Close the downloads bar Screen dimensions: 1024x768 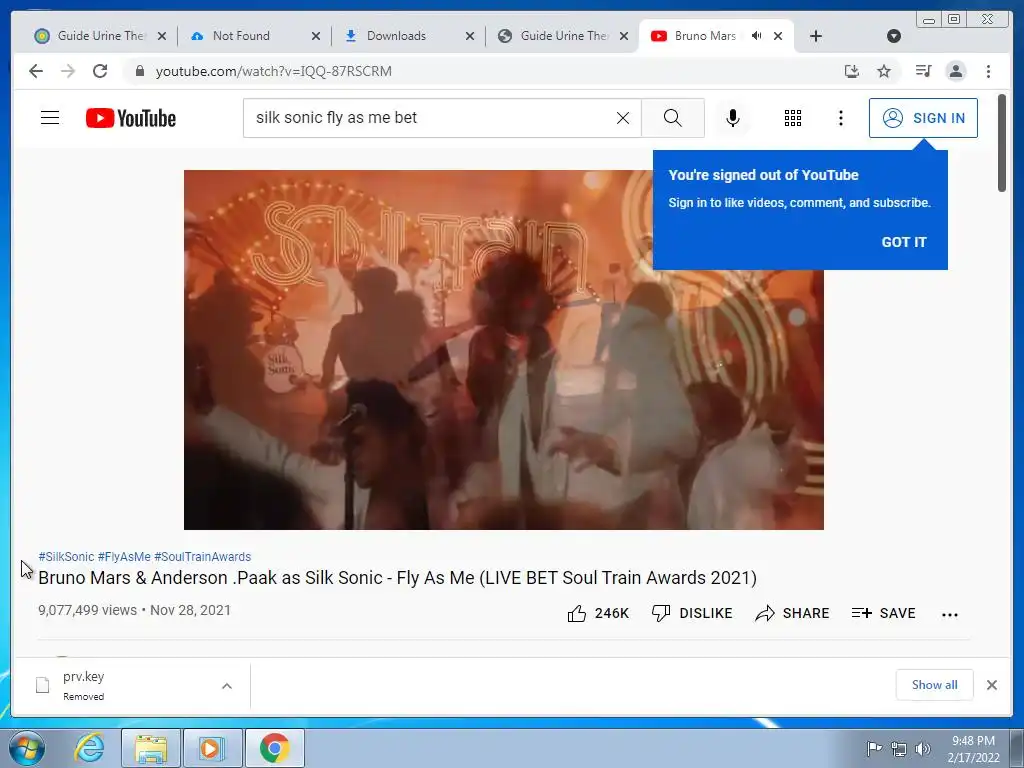pos(991,684)
